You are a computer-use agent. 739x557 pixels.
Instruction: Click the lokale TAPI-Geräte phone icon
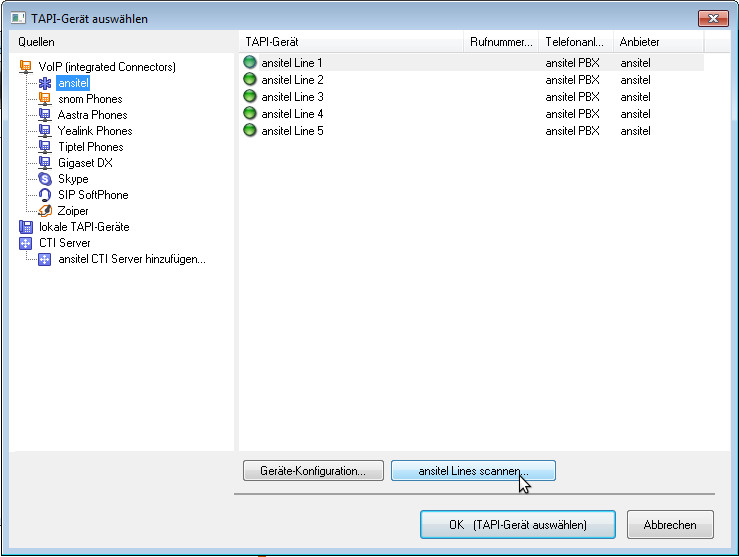tap(25, 227)
